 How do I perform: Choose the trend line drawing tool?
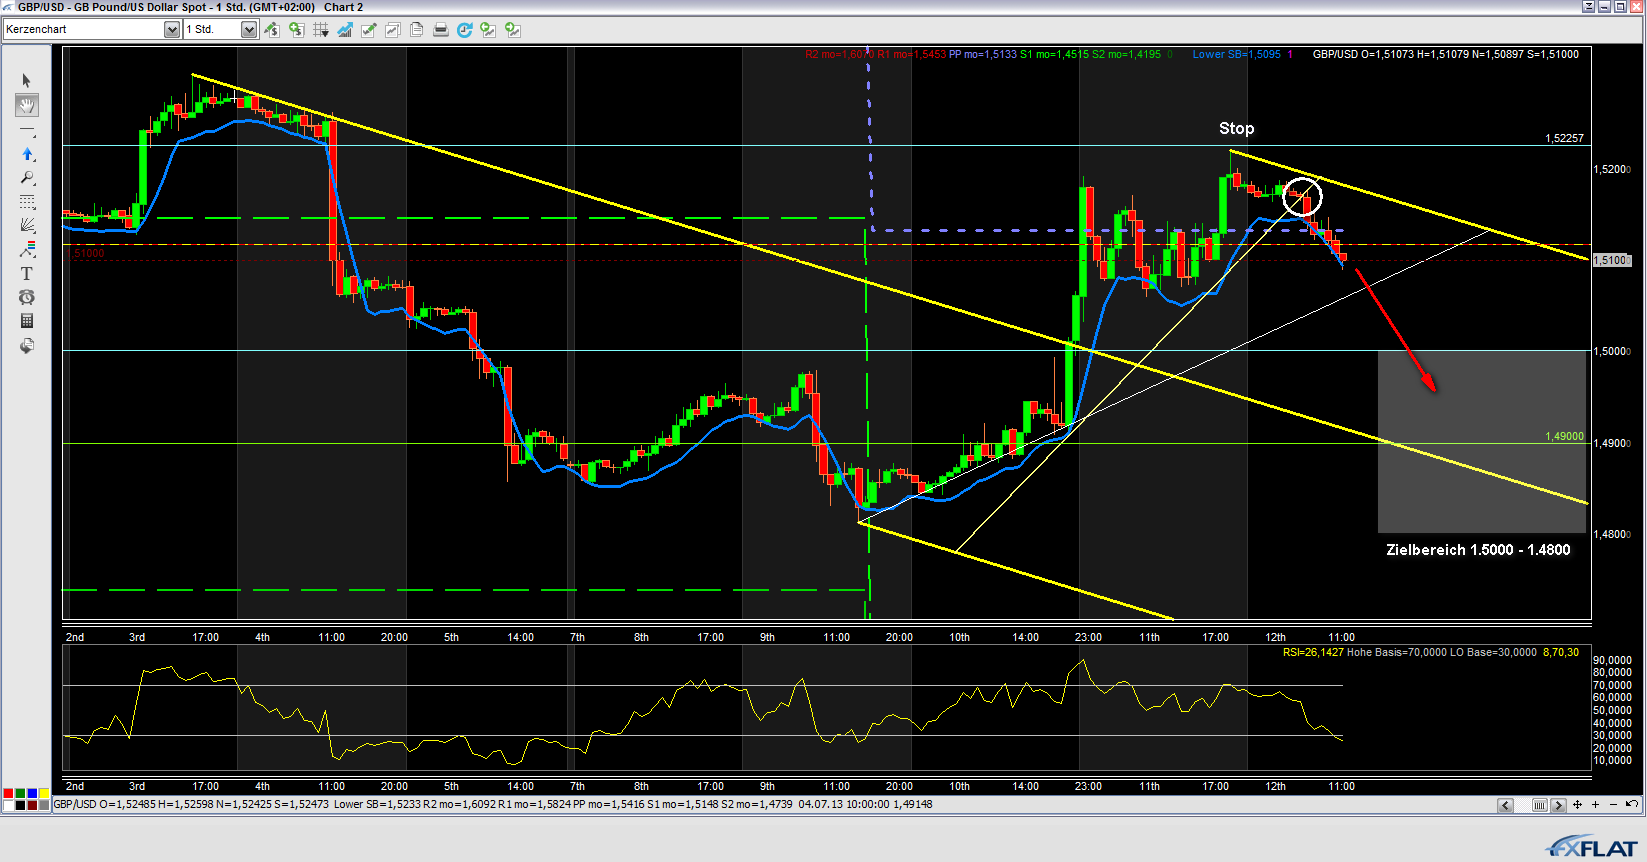pyautogui.click(x=27, y=131)
